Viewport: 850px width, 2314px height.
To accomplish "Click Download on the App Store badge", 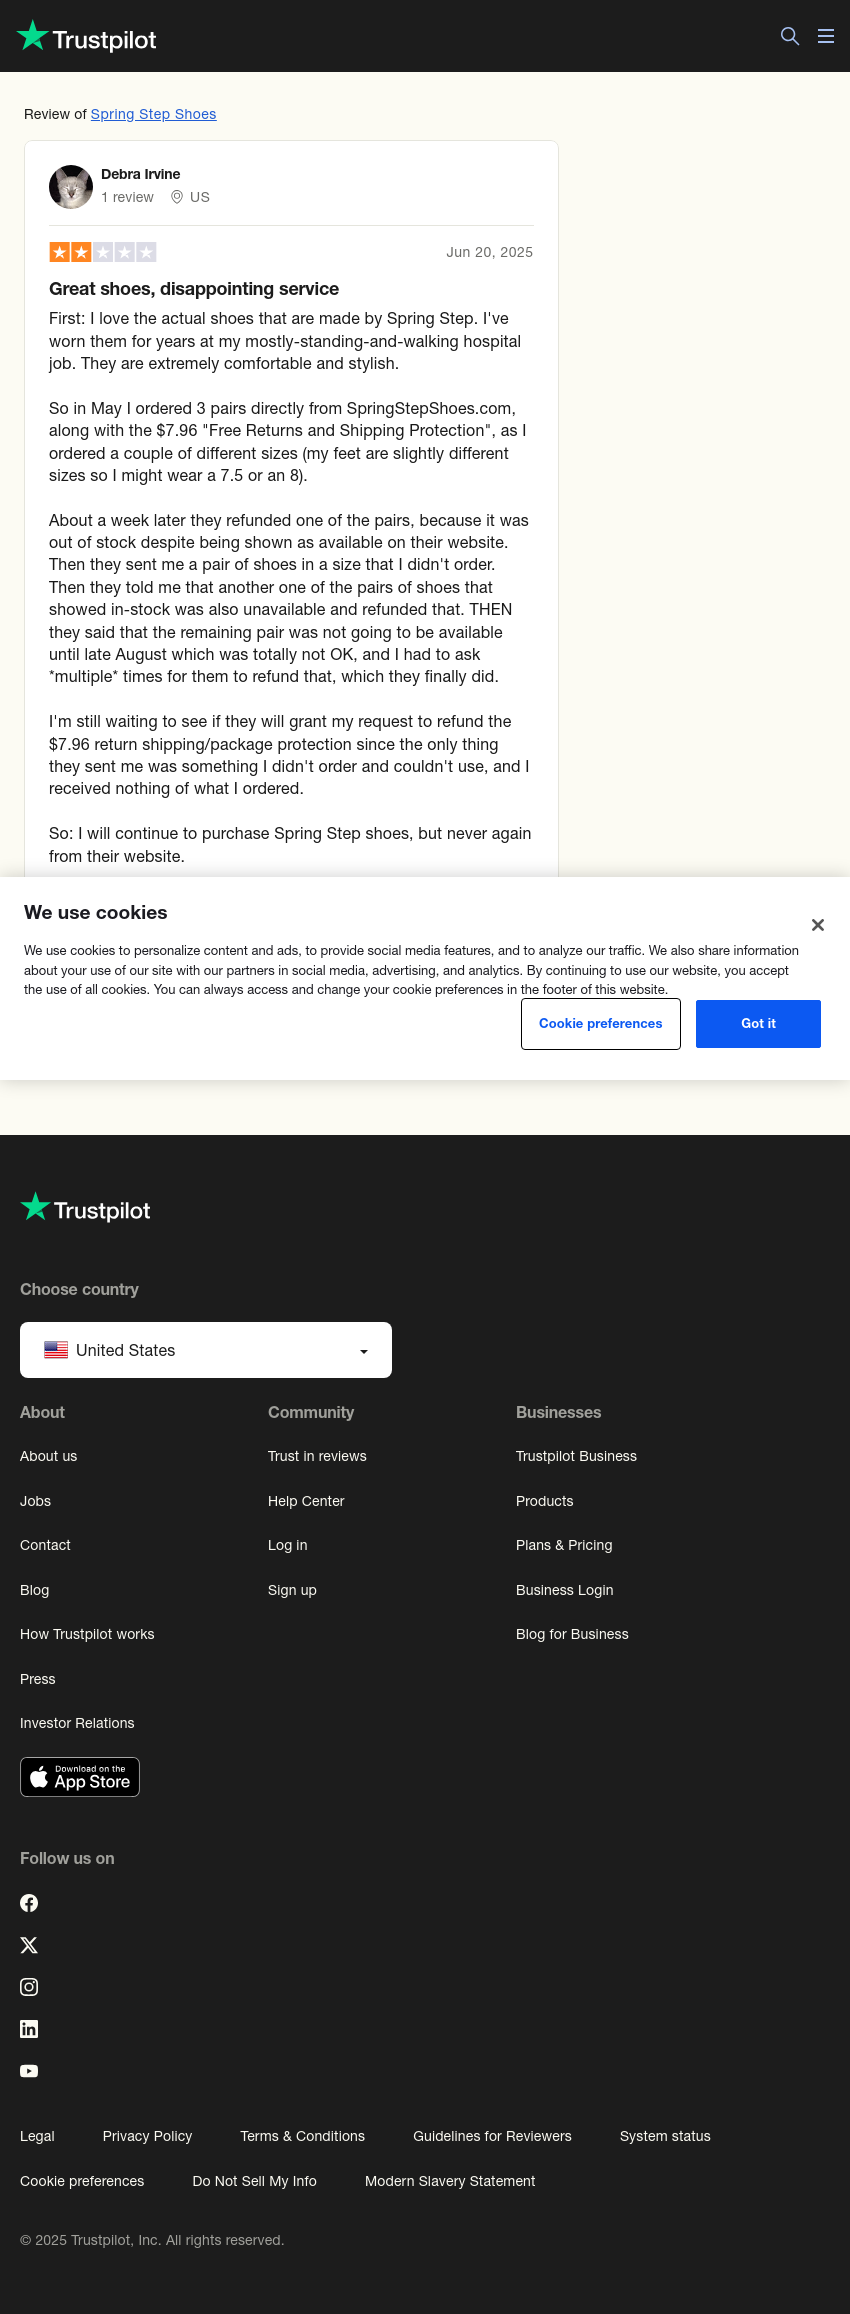I will 80,1777.
